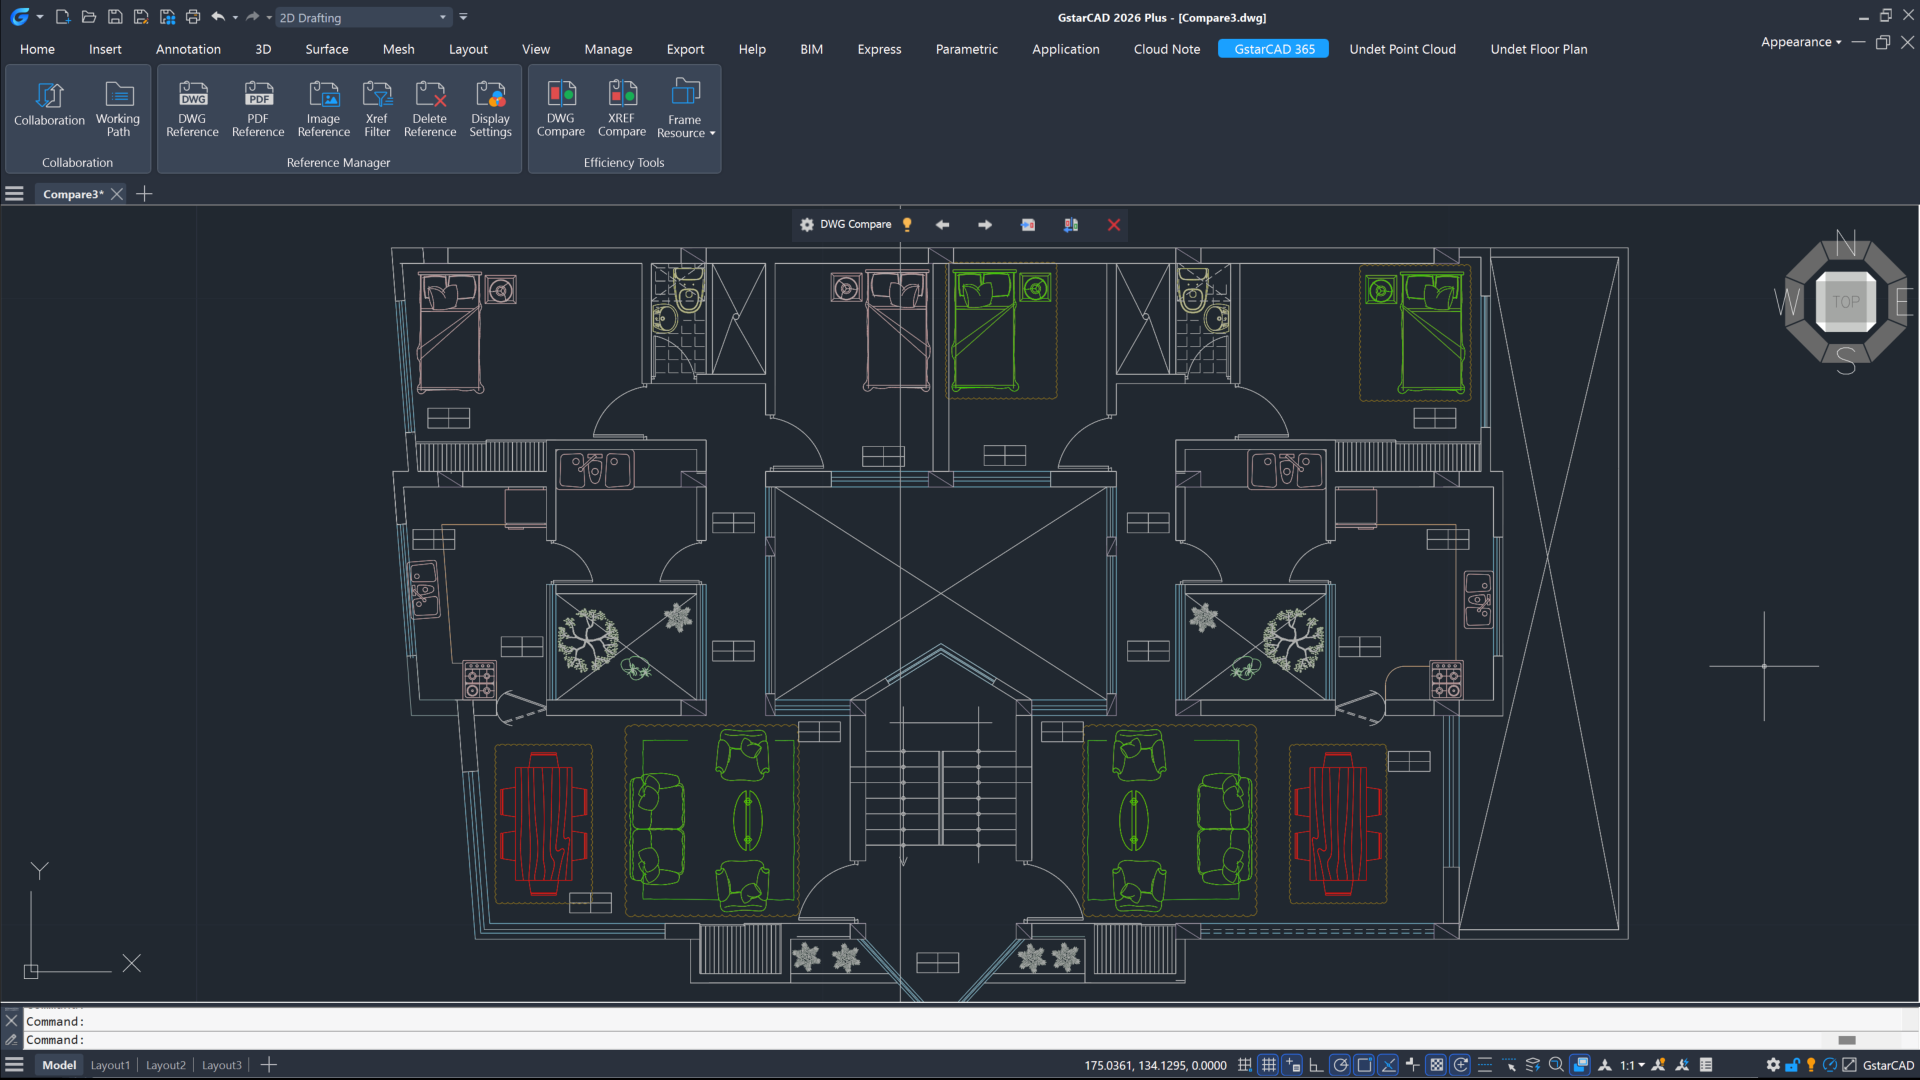Click the GstarCAD 365 button
Image resolution: width=1920 pixels, height=1080 pixels.
pyautogui.click(x=1273, y=48)
